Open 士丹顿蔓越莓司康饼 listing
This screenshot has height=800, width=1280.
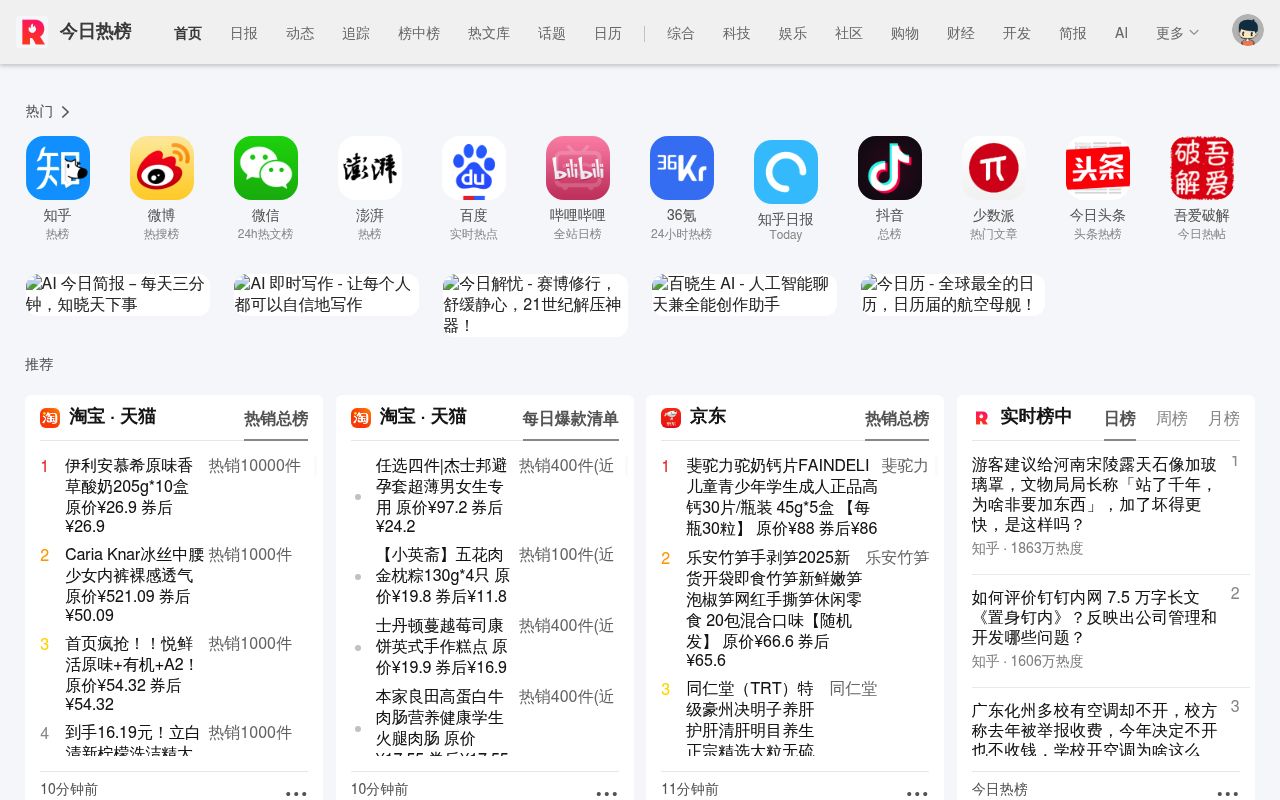(443, 646)
